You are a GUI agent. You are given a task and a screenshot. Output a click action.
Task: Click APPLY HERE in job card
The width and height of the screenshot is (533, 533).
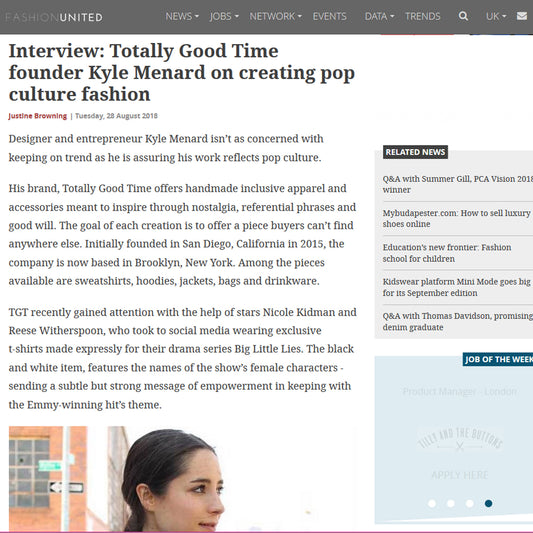460,475
